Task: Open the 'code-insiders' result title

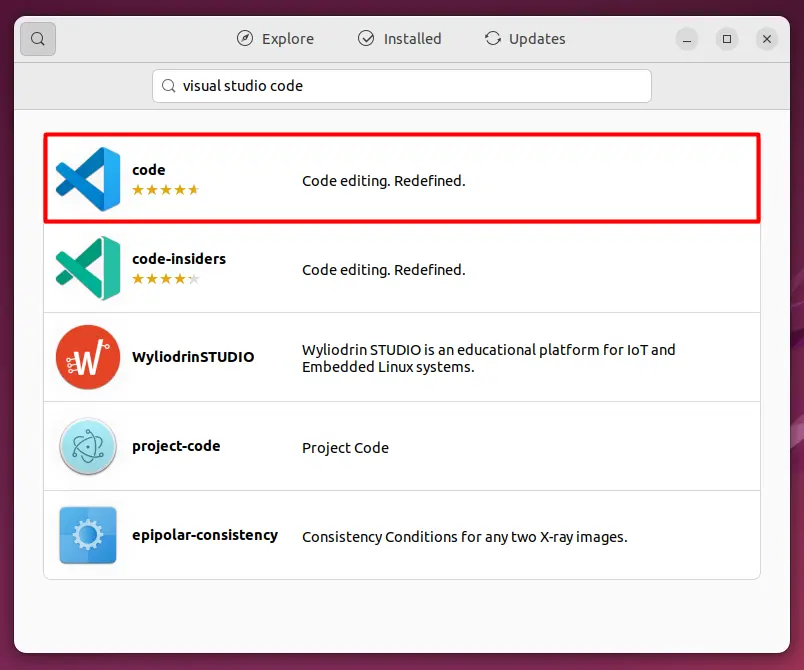Action: click(x=179, y=259)
